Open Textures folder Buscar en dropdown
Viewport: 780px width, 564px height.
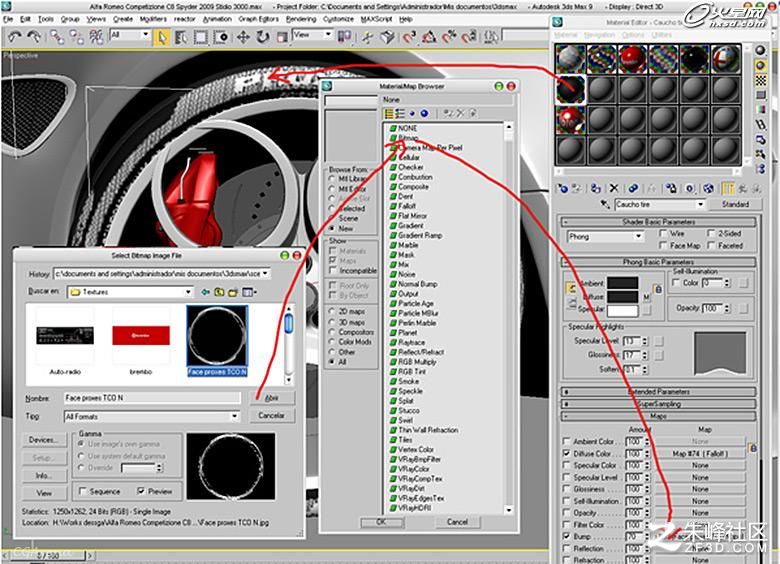click(188, 292)
